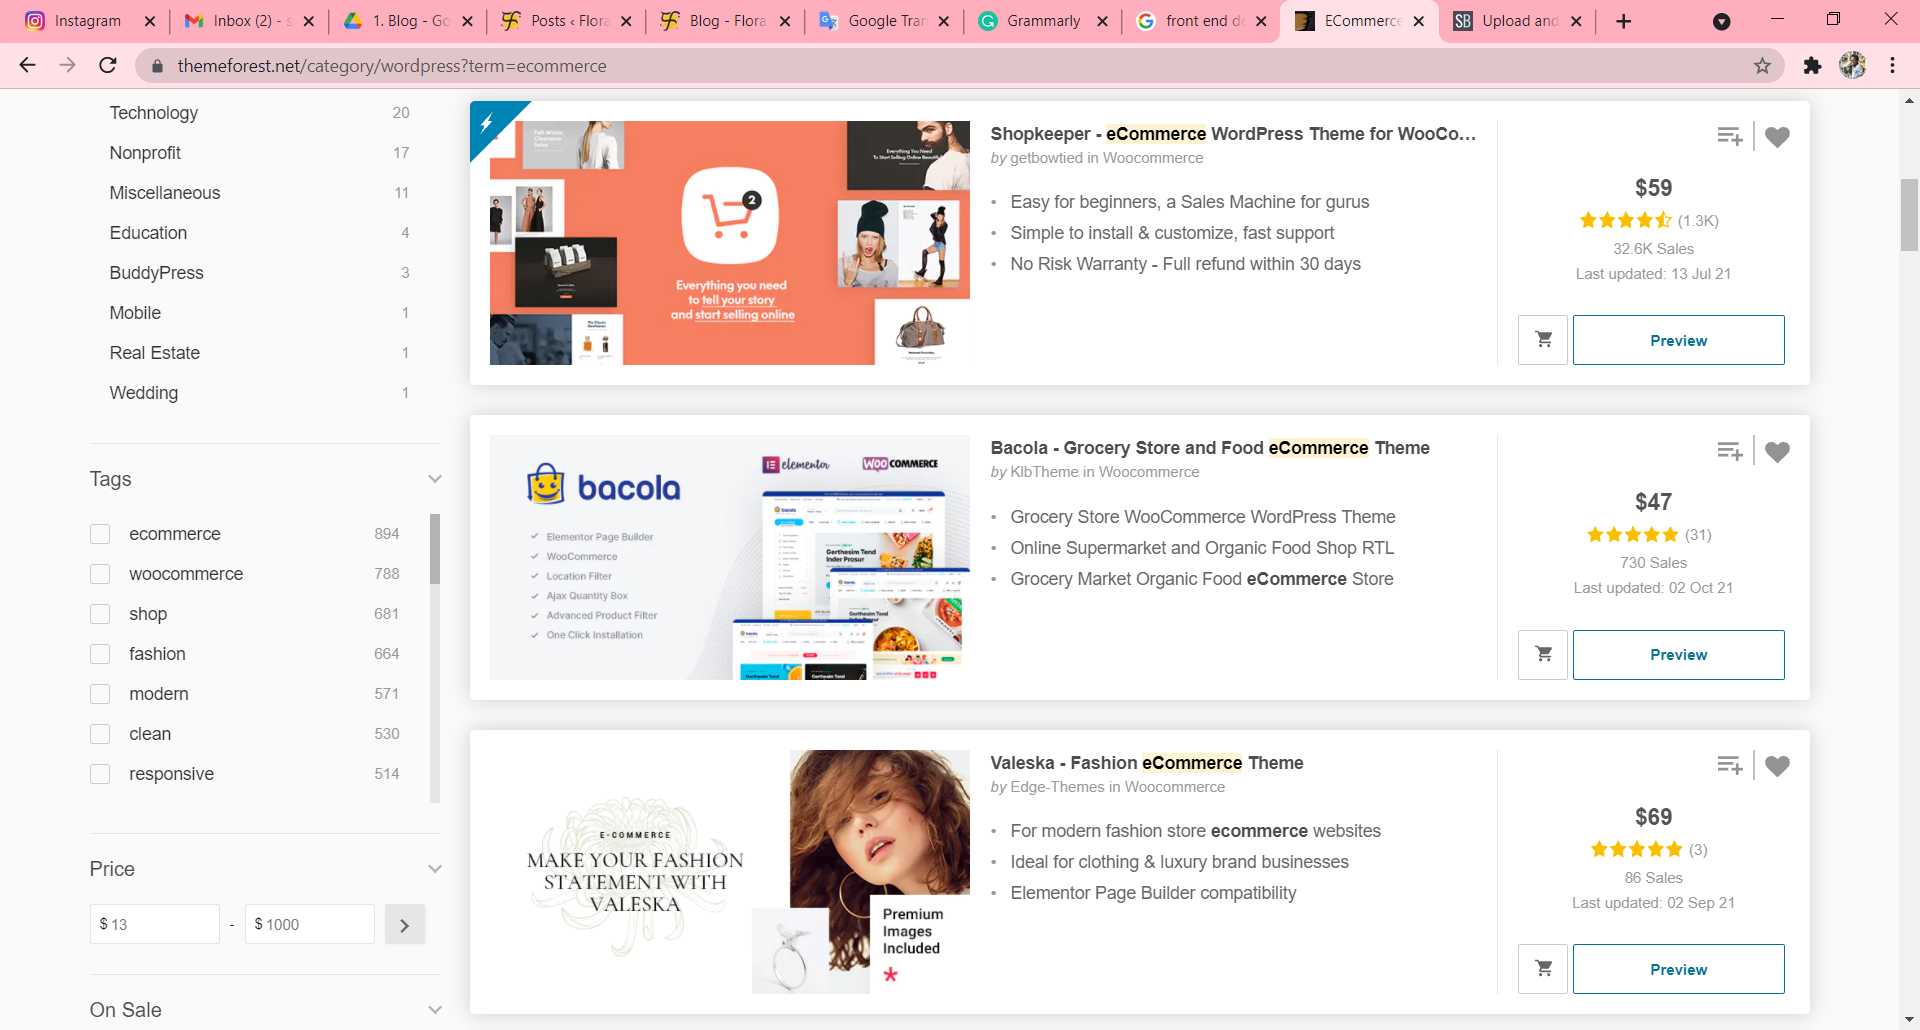Add Shopkeeper theme to collection

[1730, 136]
